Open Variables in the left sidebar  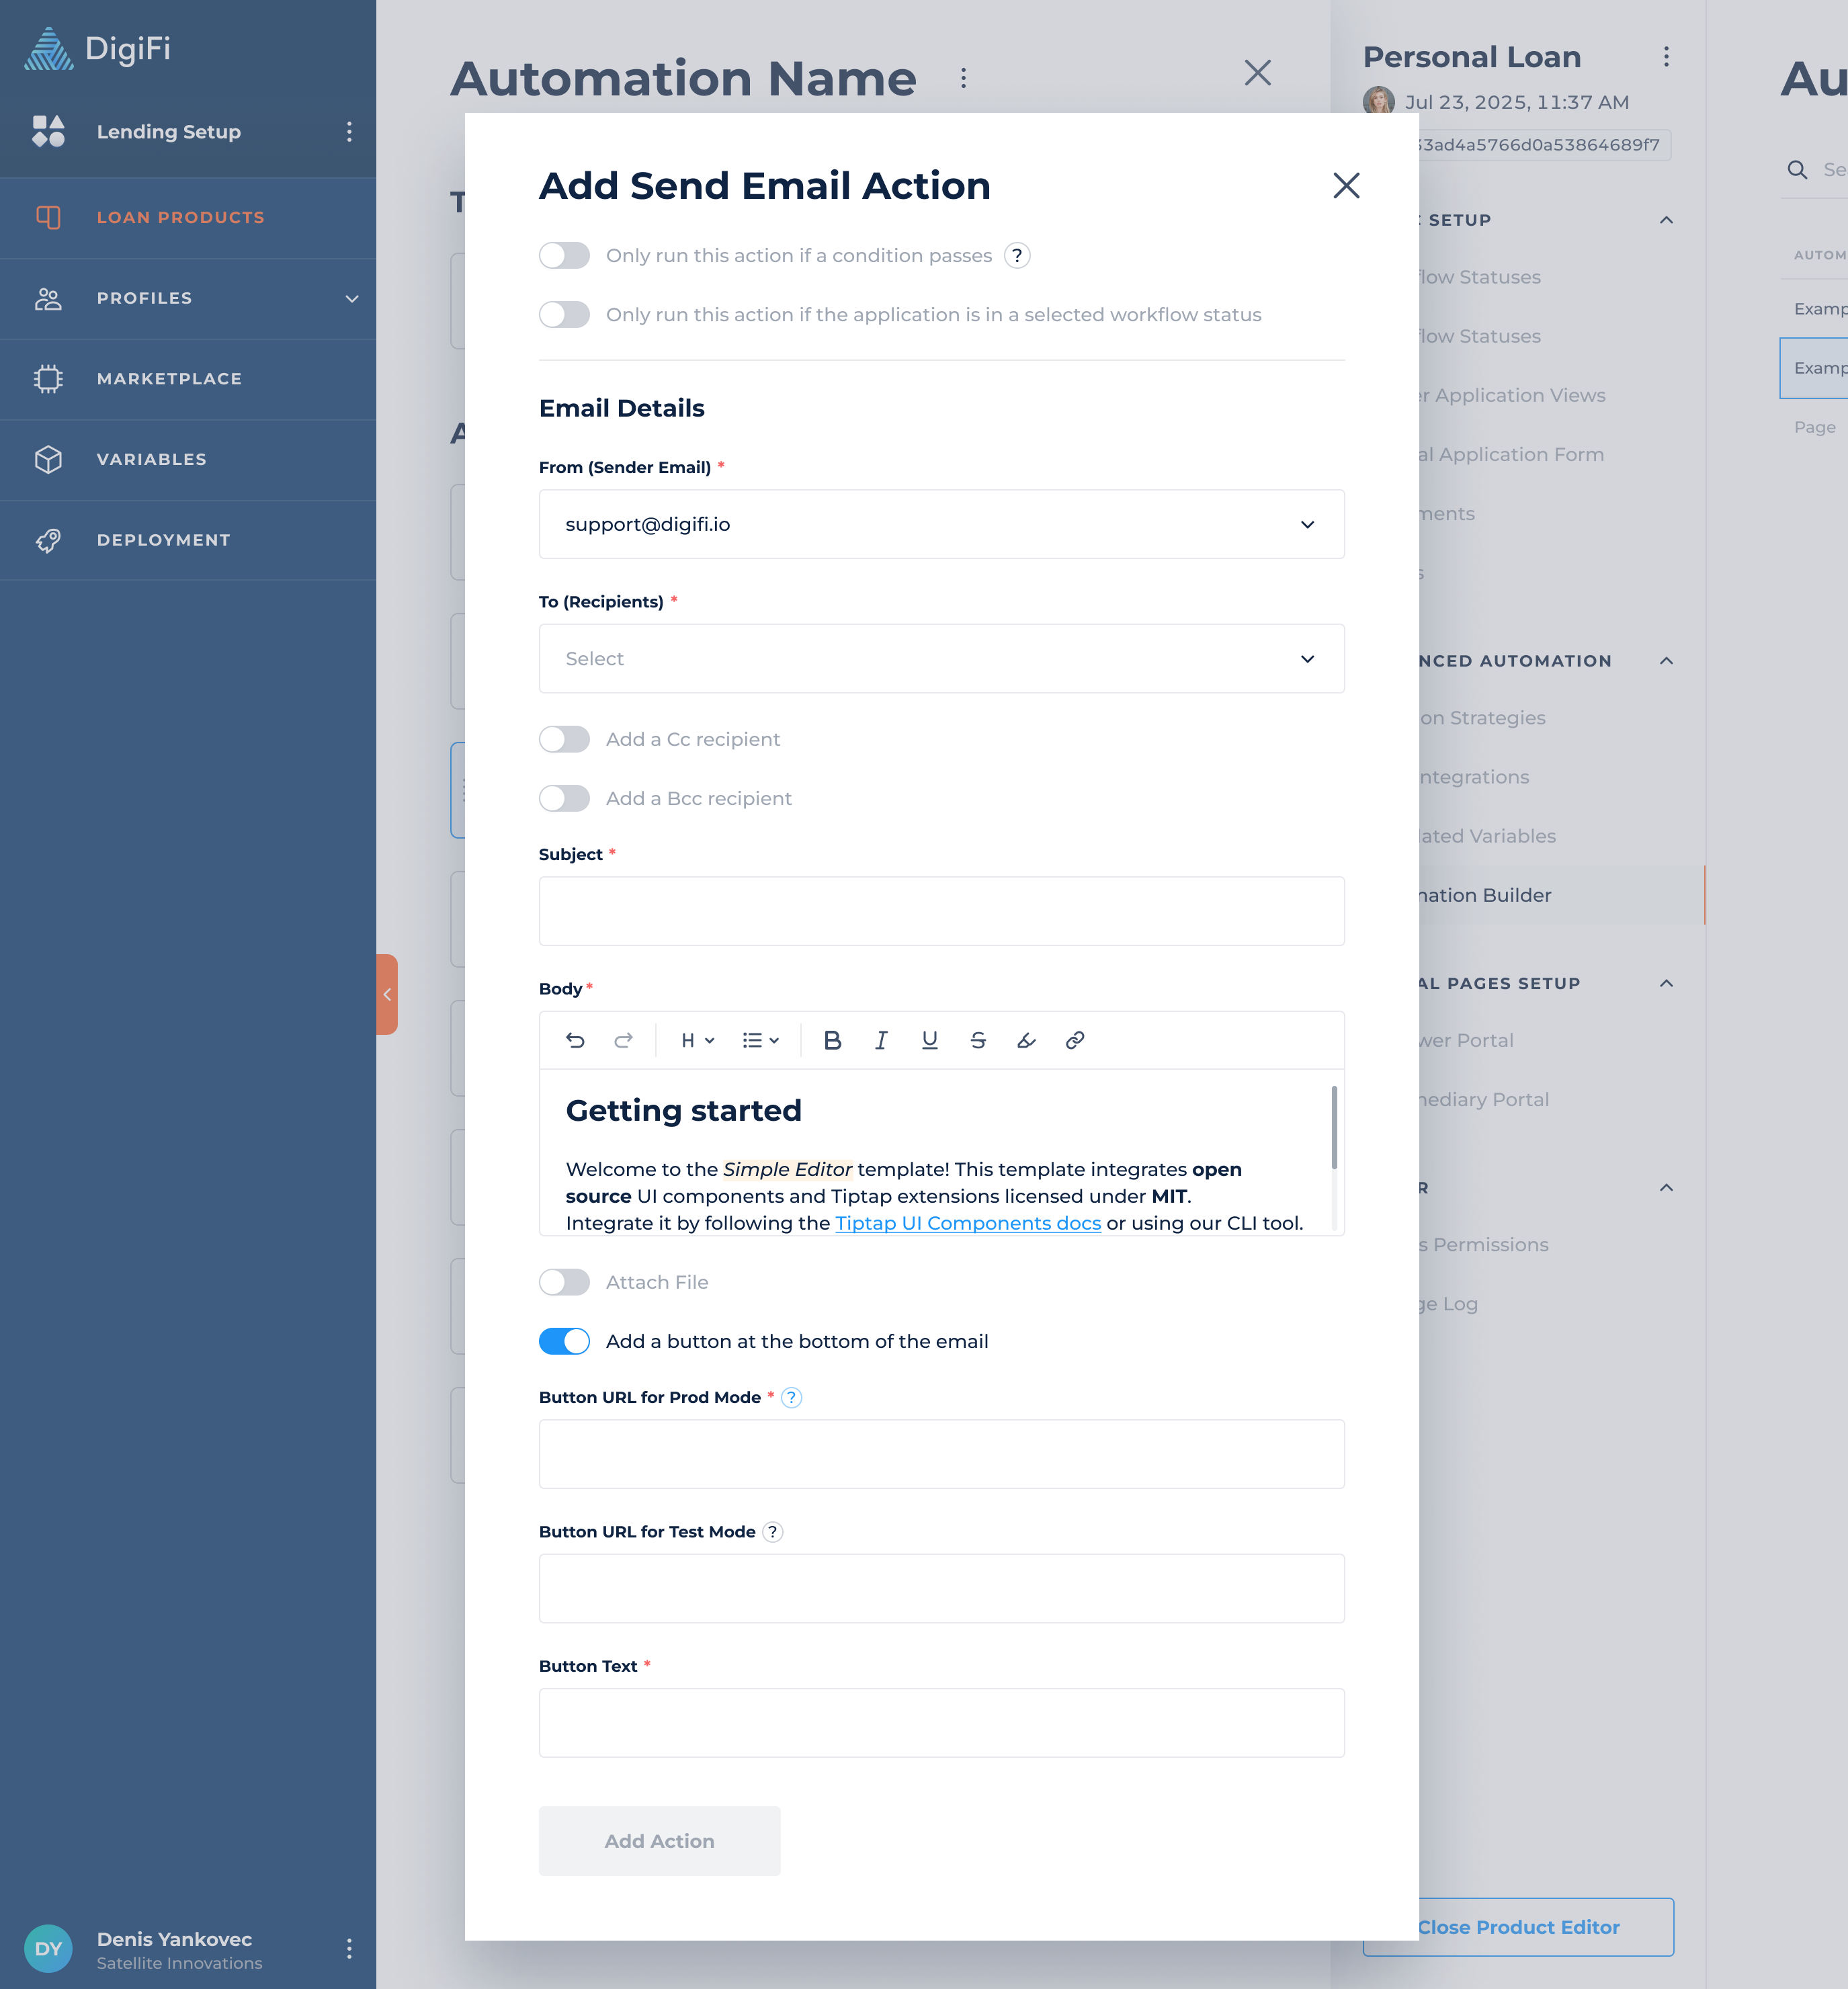[x=152, y=459]
